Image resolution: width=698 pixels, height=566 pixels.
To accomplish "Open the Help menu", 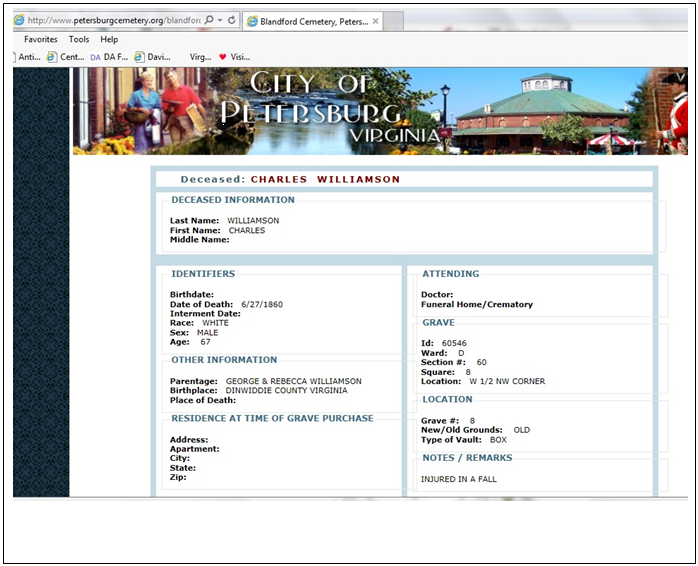I will click(x=109, y=40).
